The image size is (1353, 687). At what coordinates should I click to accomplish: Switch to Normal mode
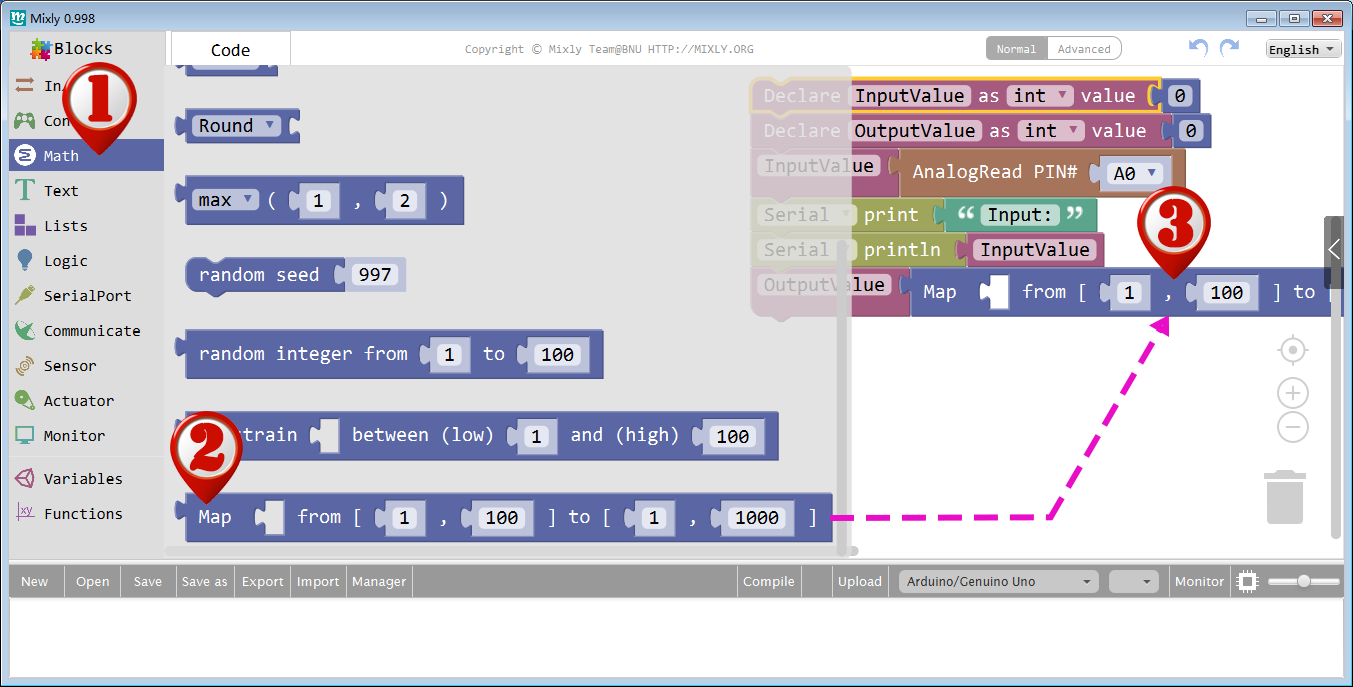[1016, 49]
